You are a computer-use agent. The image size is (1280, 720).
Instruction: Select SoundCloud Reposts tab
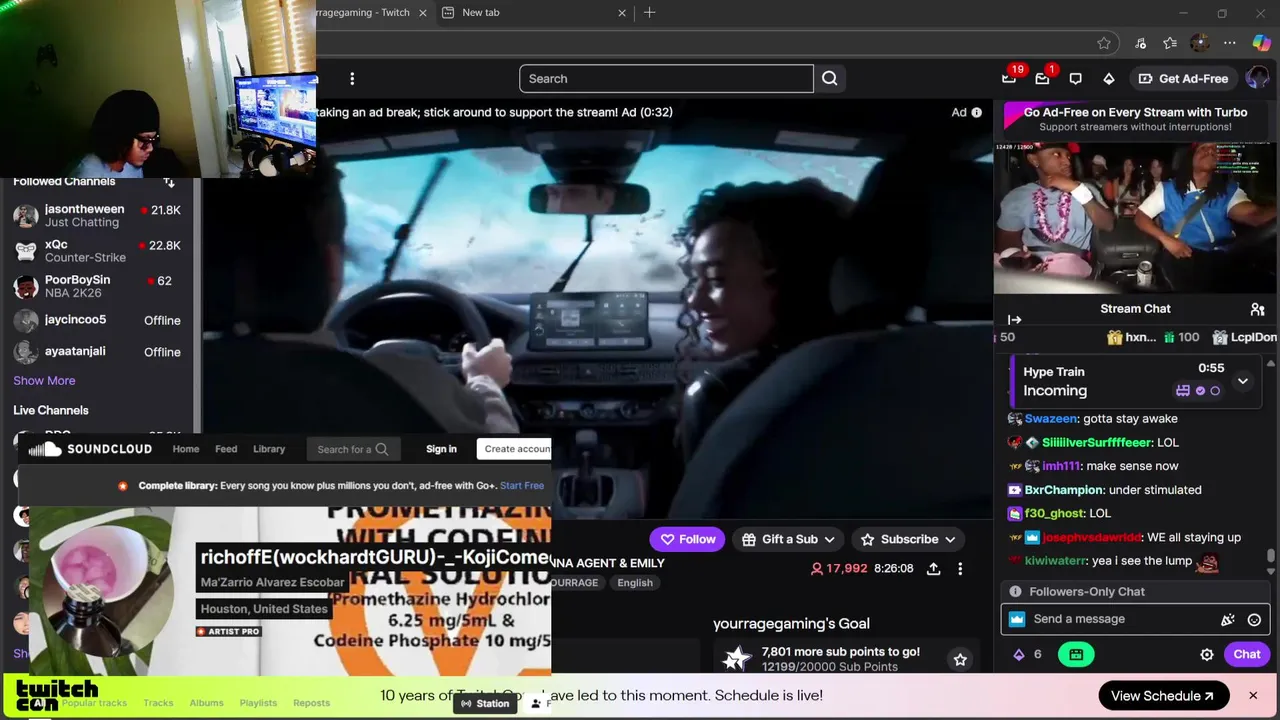click(311, 703)
